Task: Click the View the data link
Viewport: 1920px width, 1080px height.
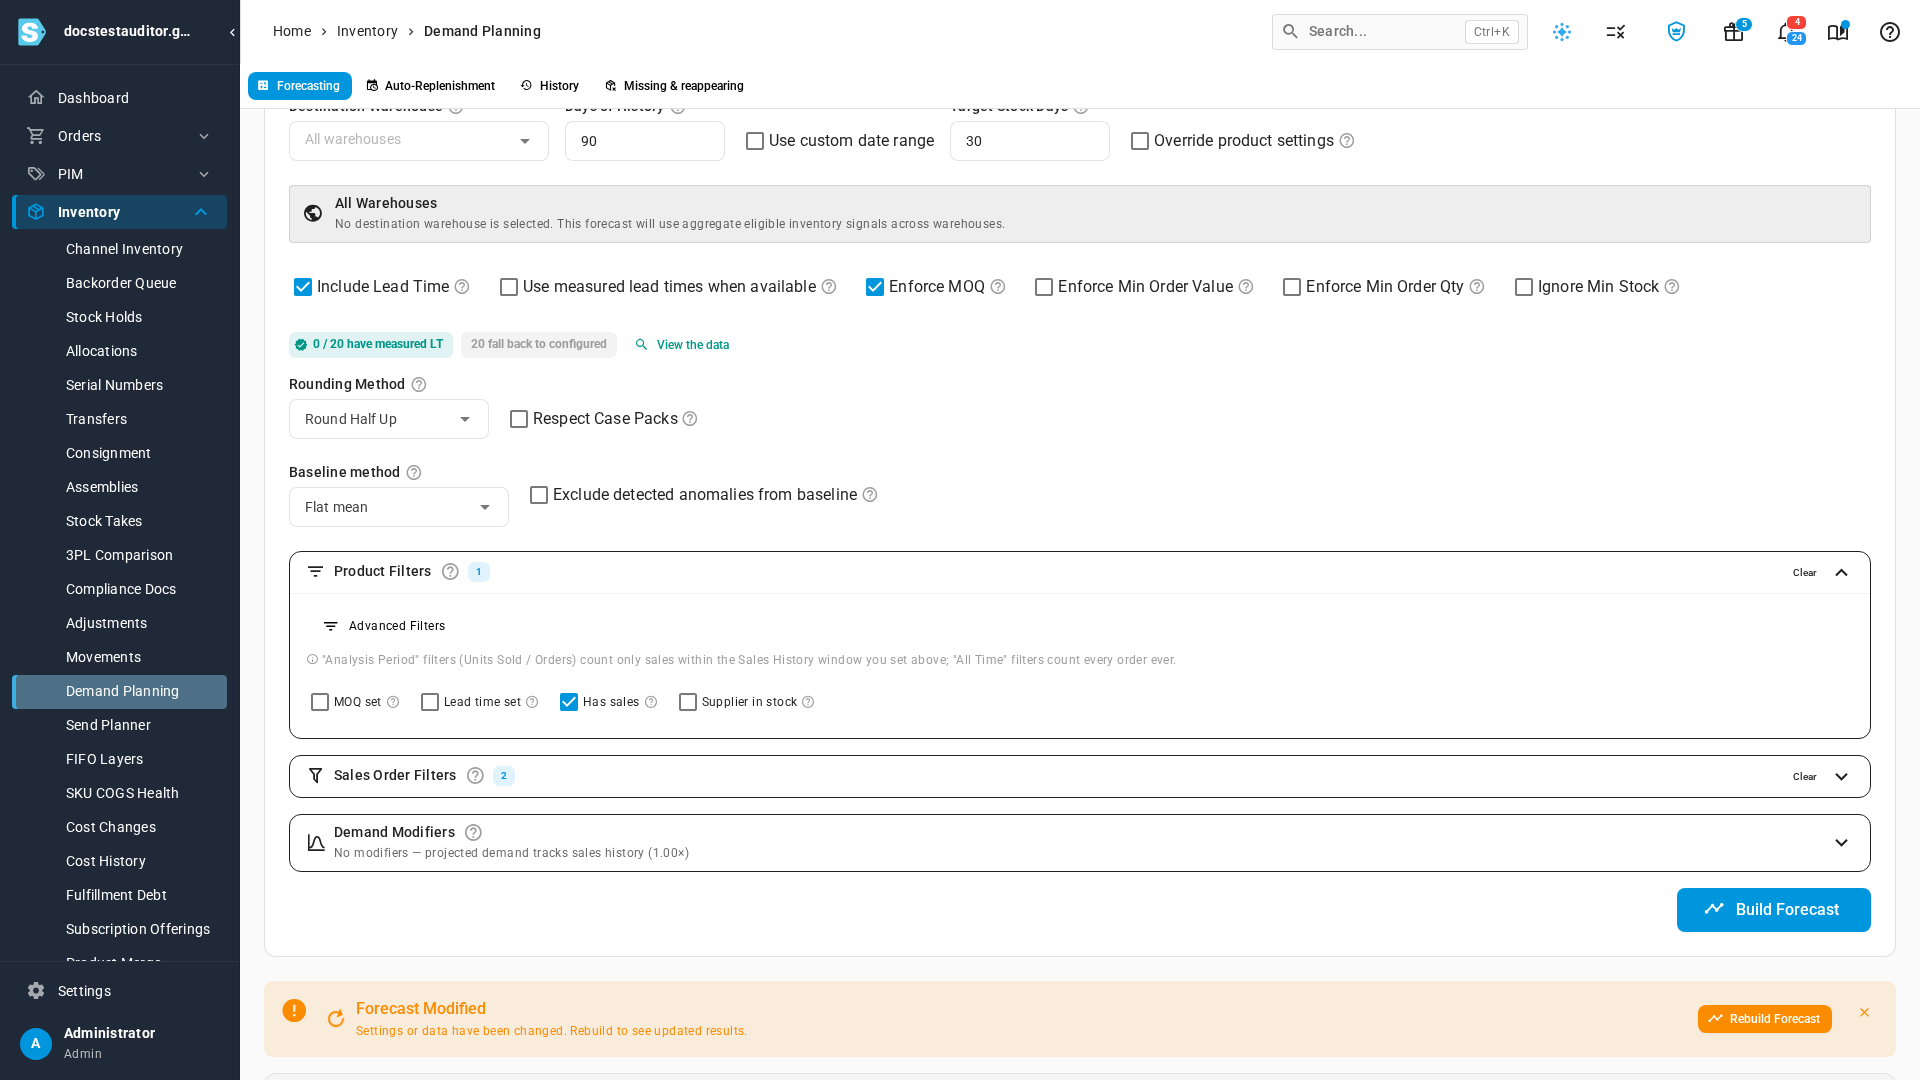Action: [x=683, y=345]
